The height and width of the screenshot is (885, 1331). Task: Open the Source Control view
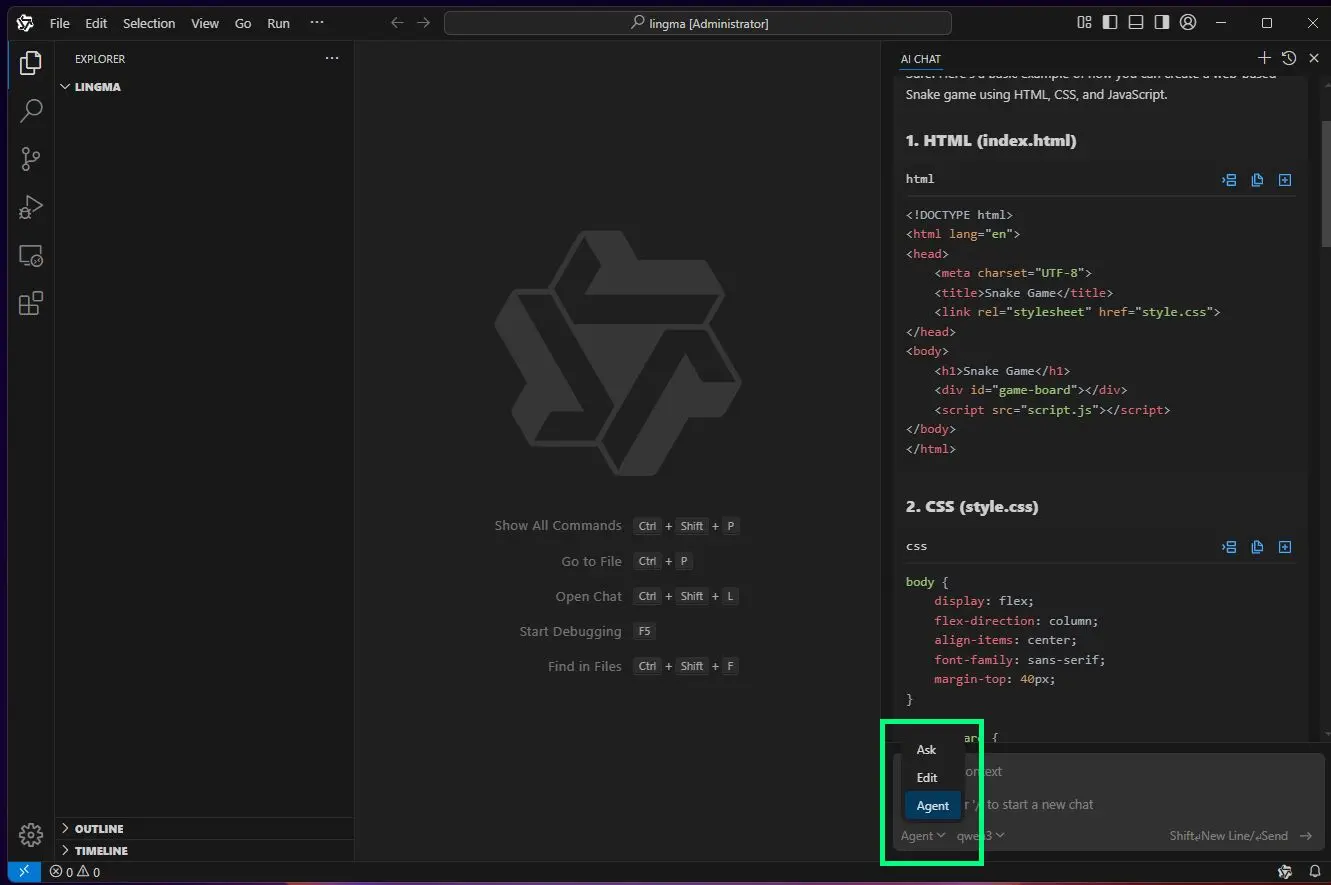tap(31, 158)
